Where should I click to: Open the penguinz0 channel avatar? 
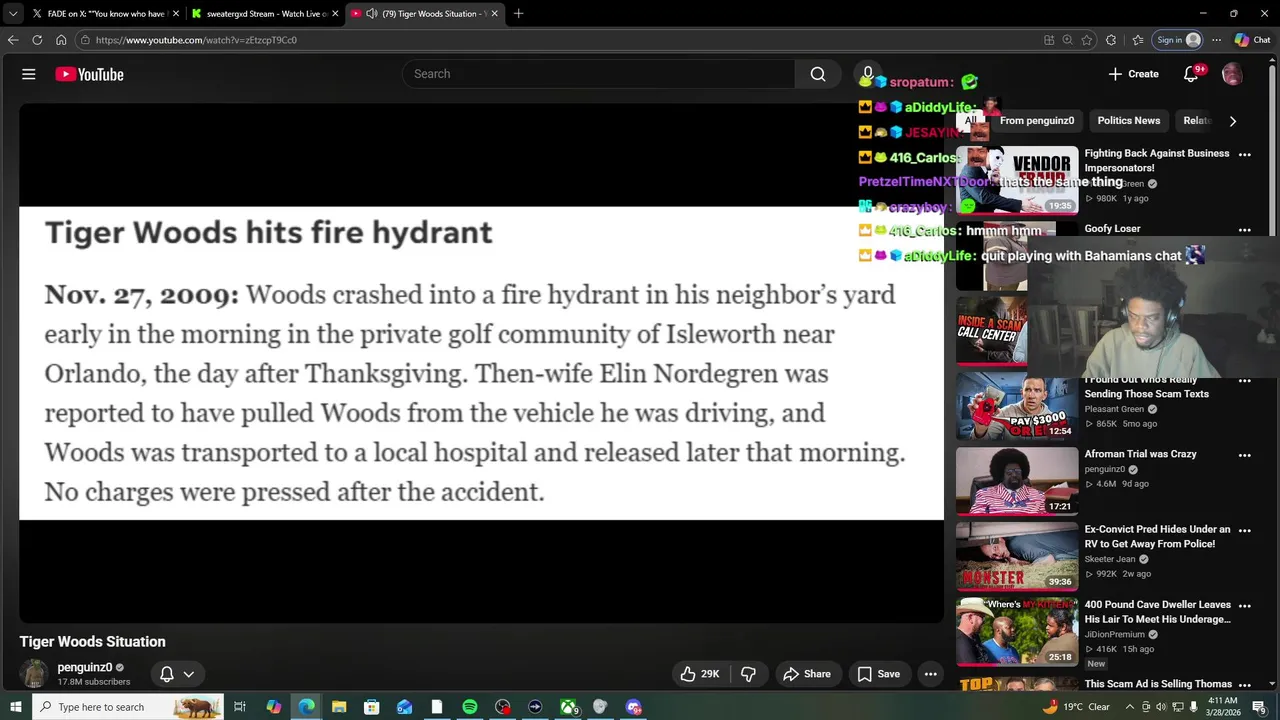click(x=34, y=674)
